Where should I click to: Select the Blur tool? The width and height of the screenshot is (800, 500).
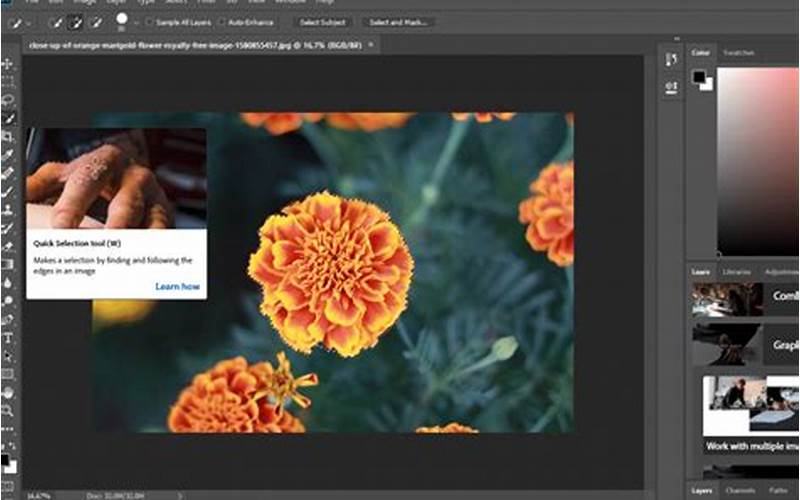click(x=8, y=283)
